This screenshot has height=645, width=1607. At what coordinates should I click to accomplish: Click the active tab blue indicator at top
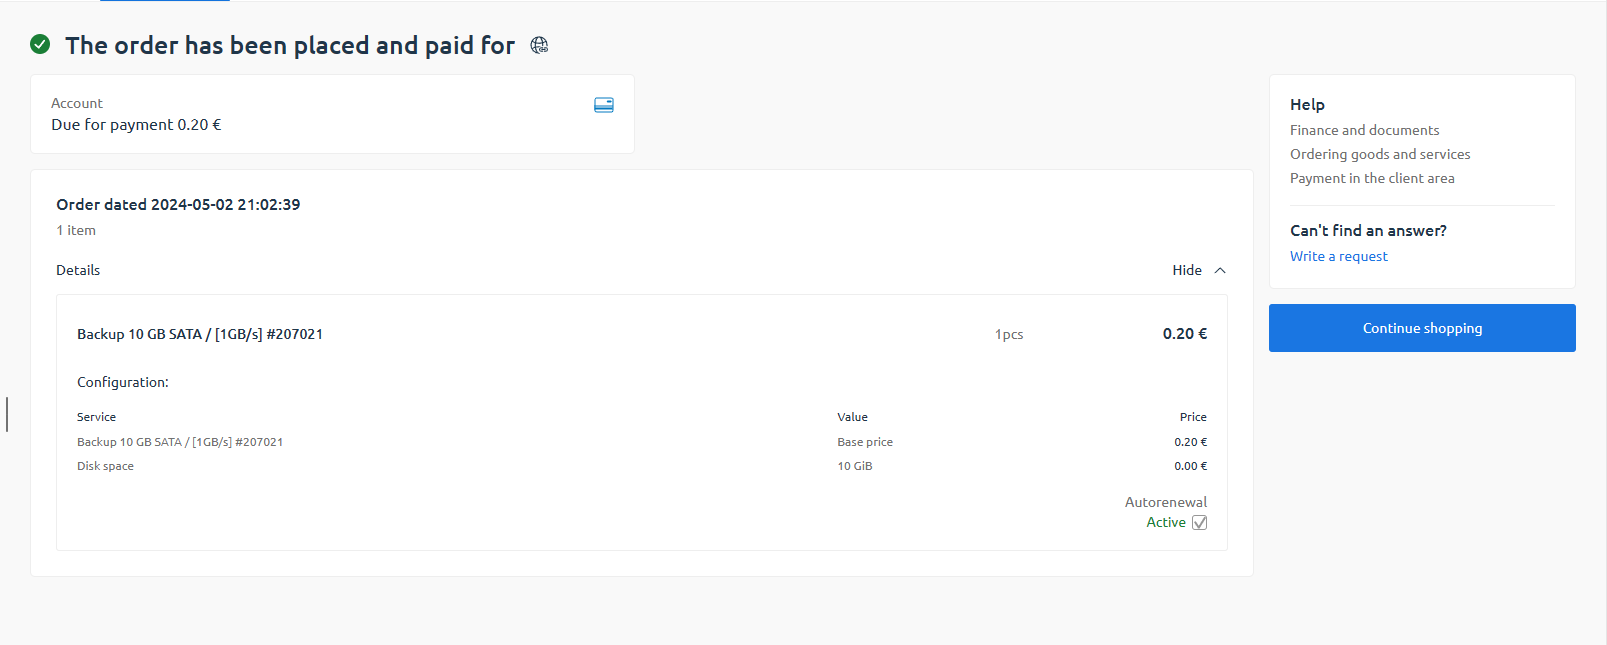165,1
